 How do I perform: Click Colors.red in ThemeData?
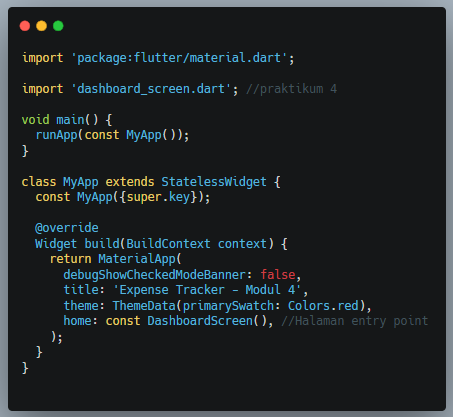tap(323, 306)
